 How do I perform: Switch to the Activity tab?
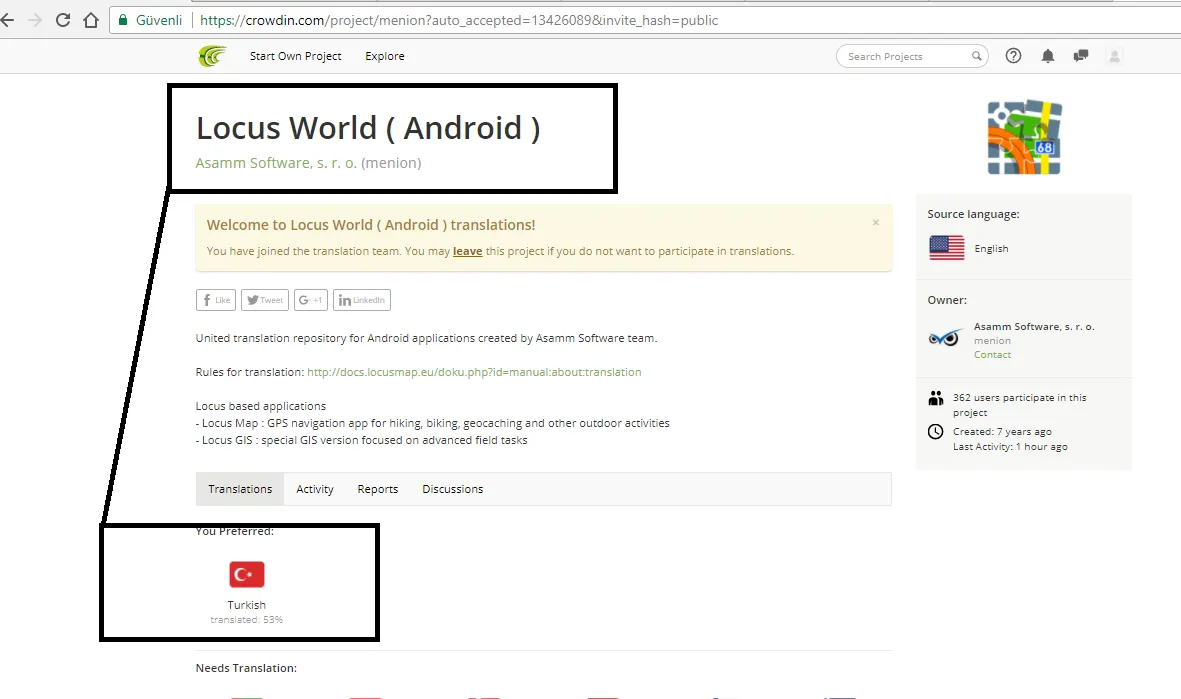point(315,489)
